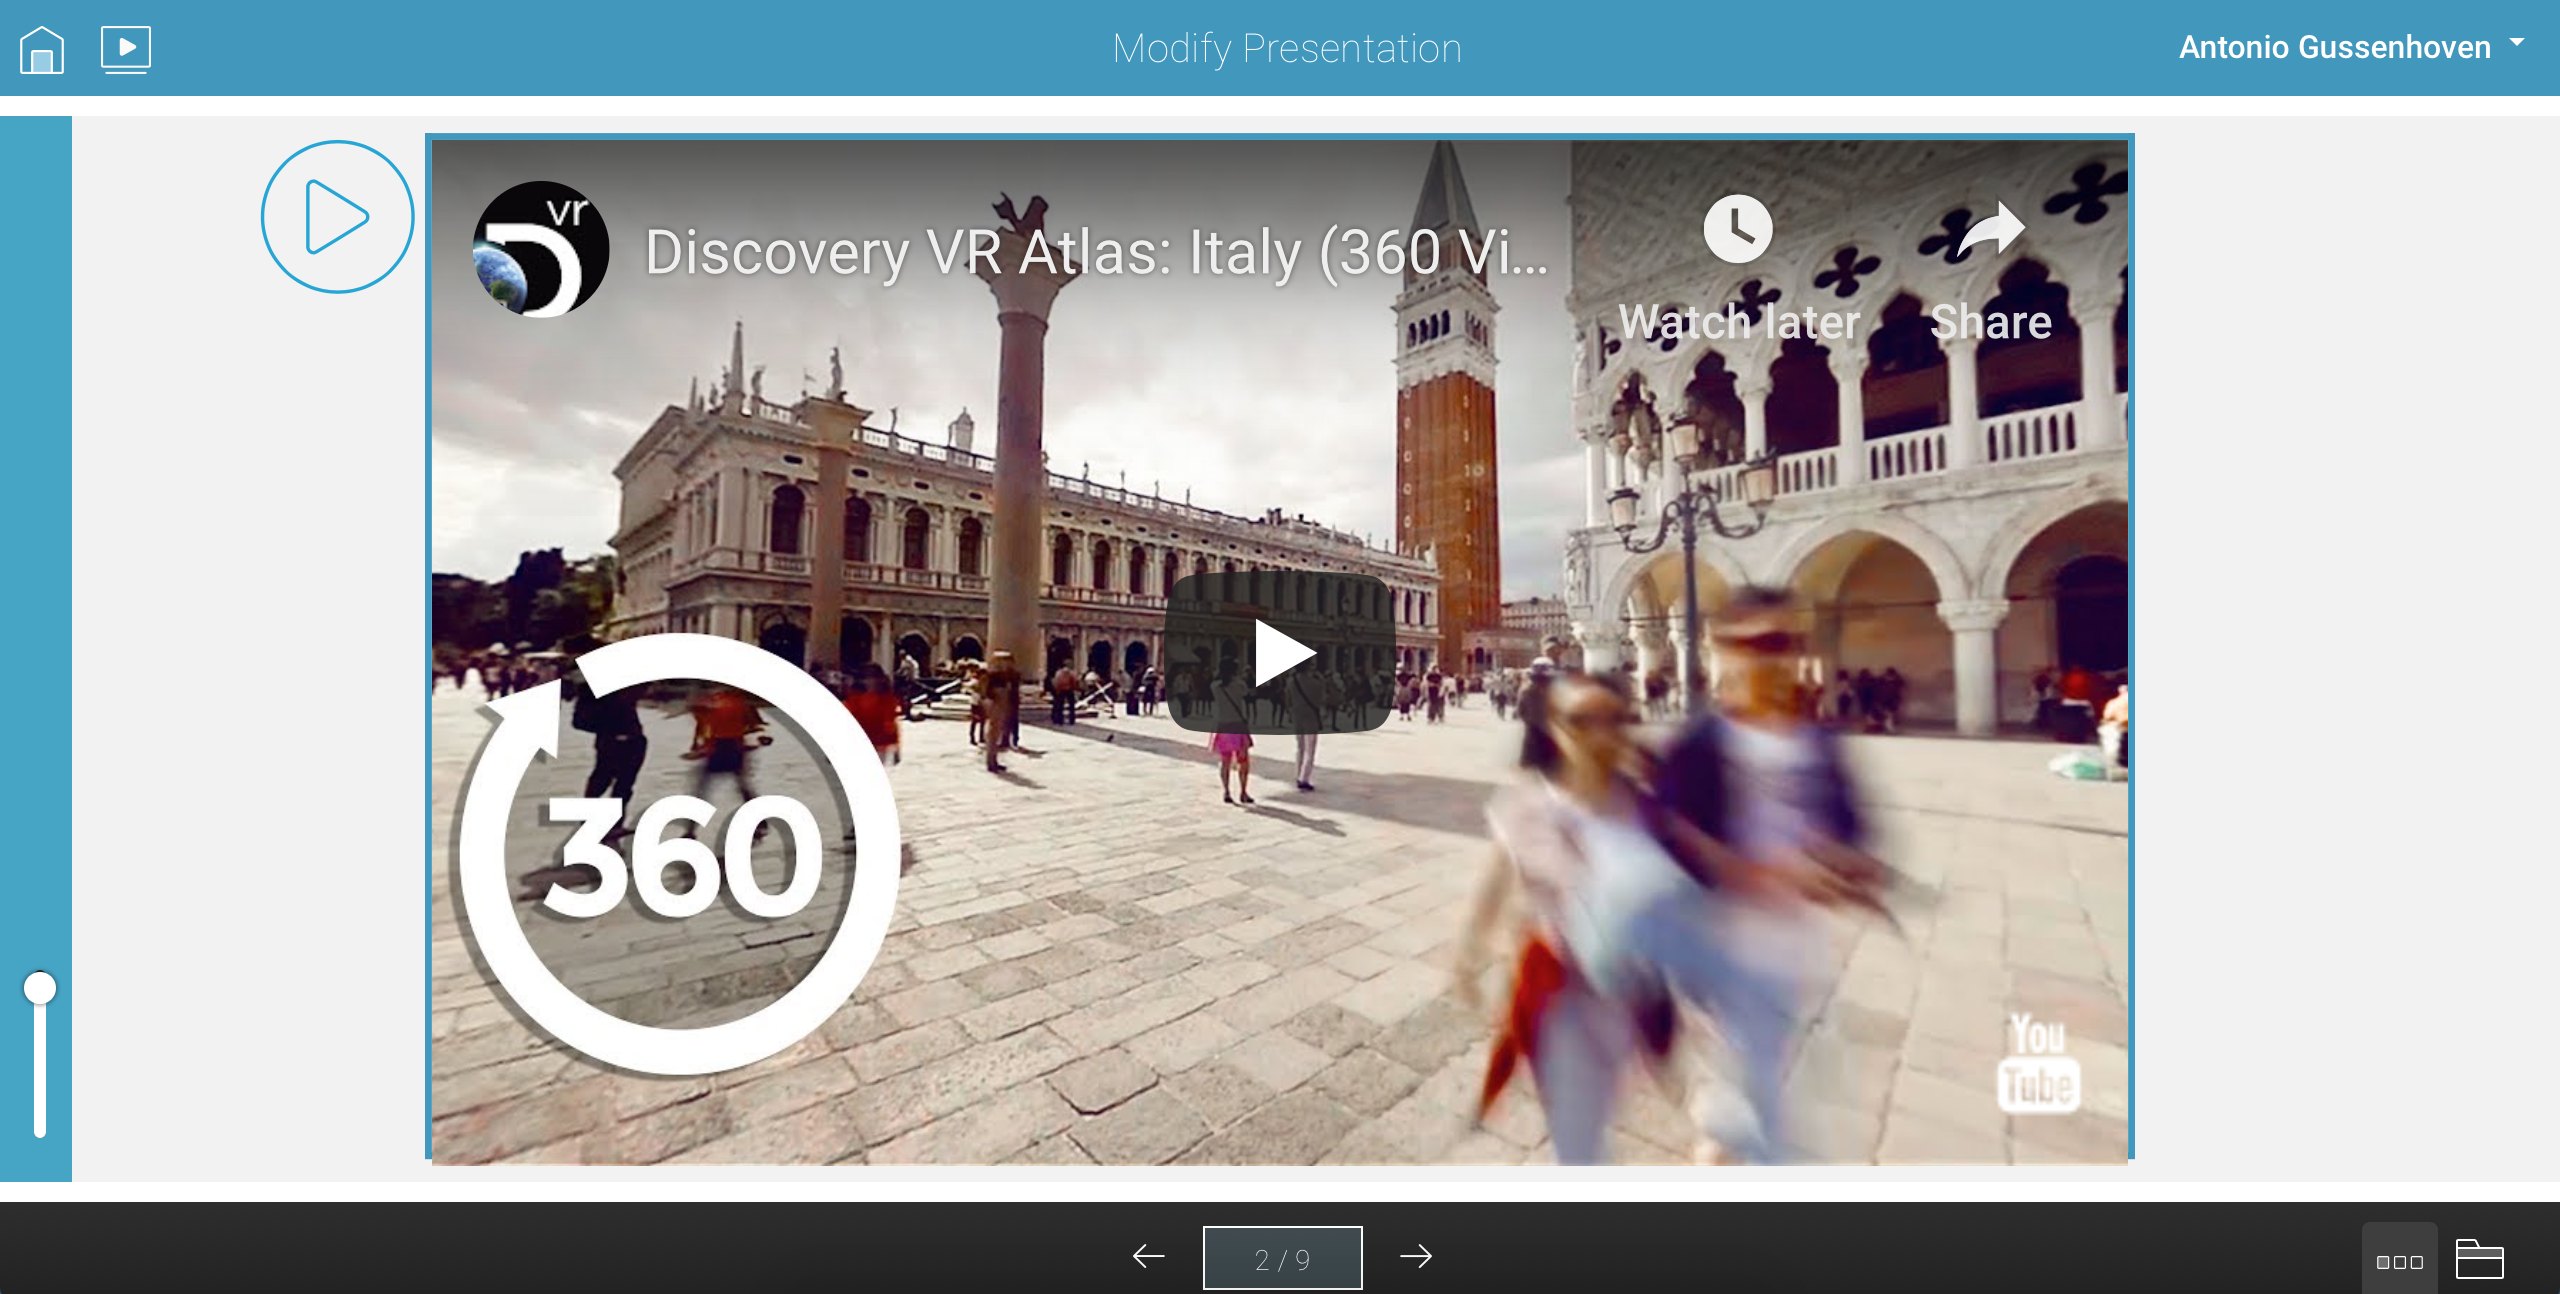
Task: Advance to the next slide arrow
Action: pos(1416,1256)
